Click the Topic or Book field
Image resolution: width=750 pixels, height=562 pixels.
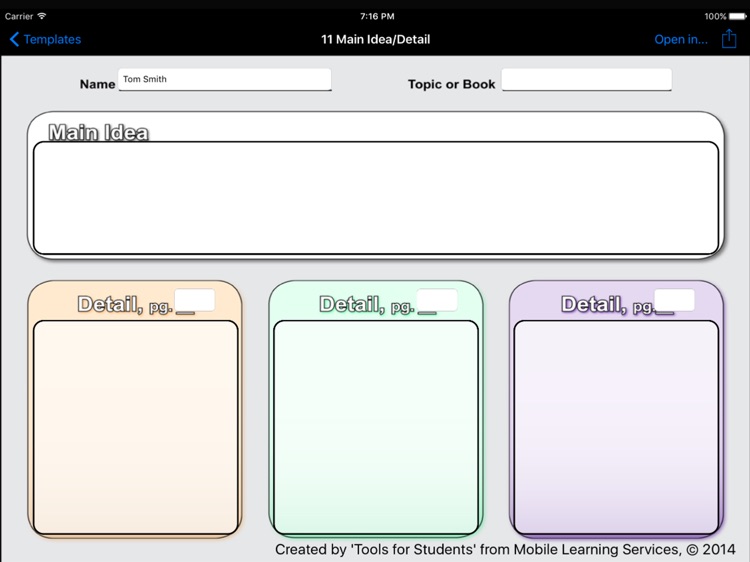[586, 79]
